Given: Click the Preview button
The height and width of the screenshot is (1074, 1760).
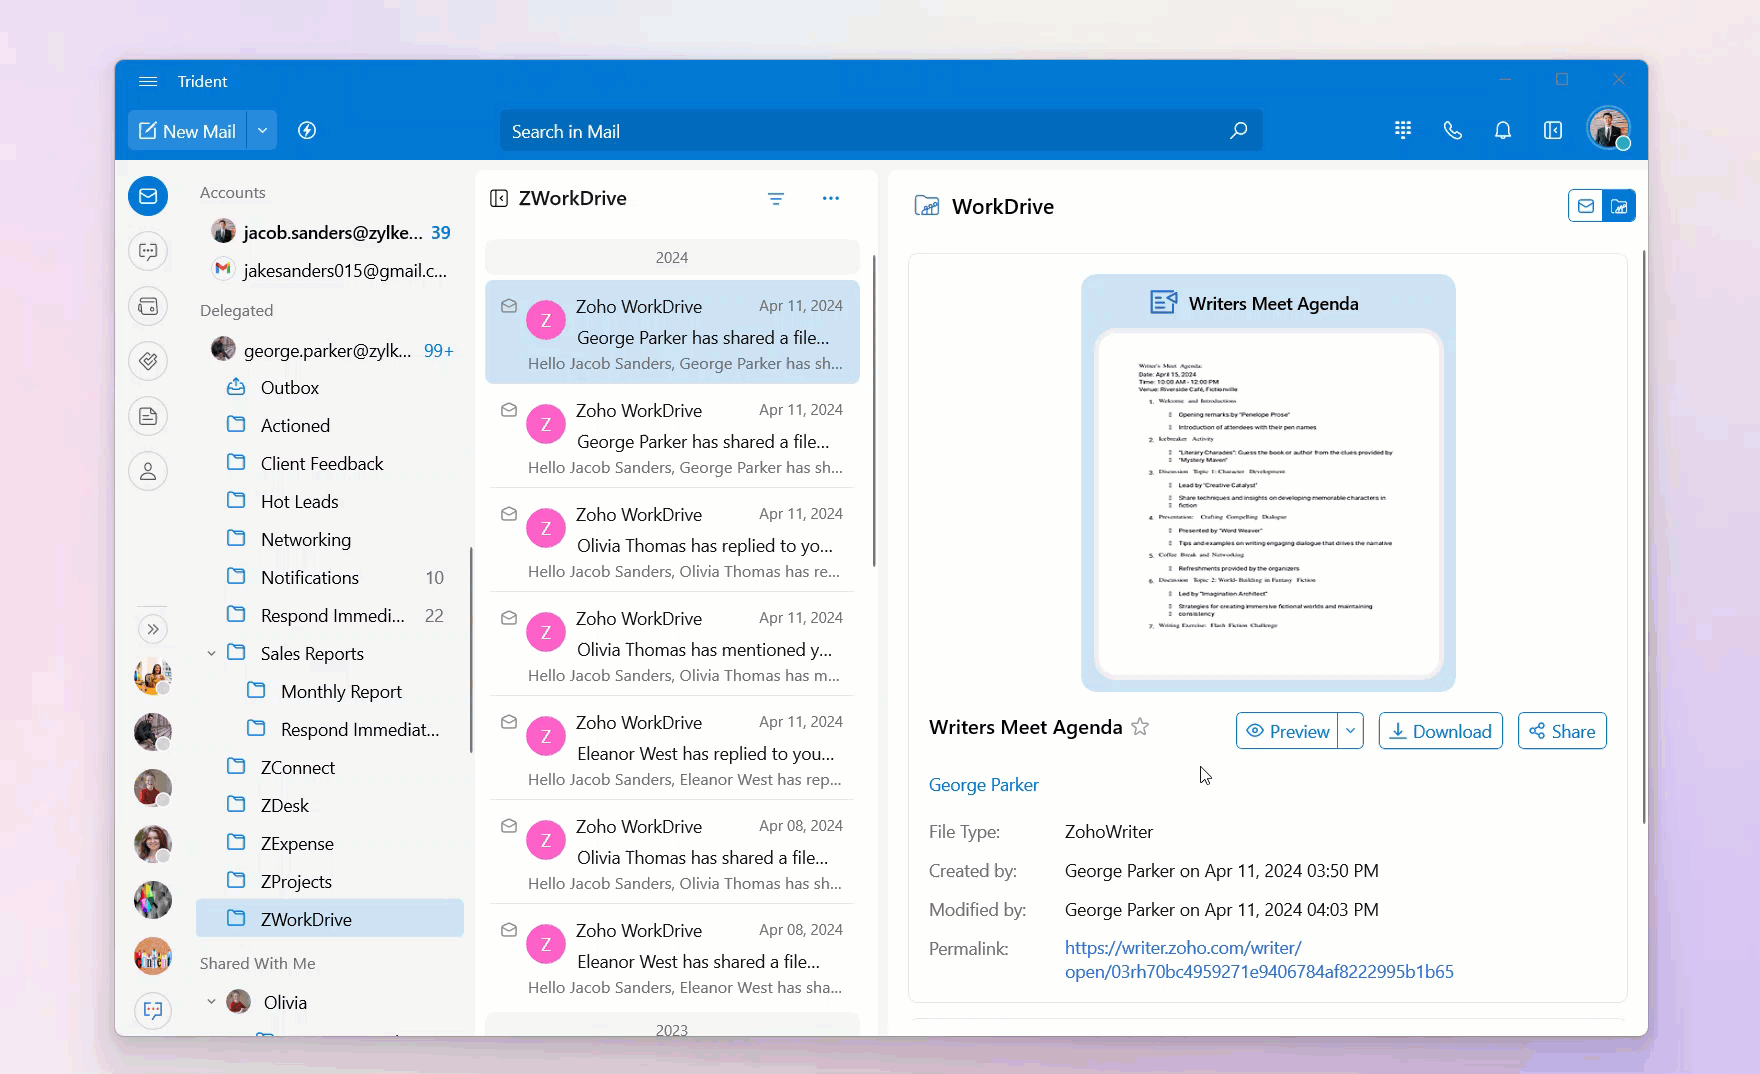Looking at the screenshot, I should click(x=1288, y=731).
